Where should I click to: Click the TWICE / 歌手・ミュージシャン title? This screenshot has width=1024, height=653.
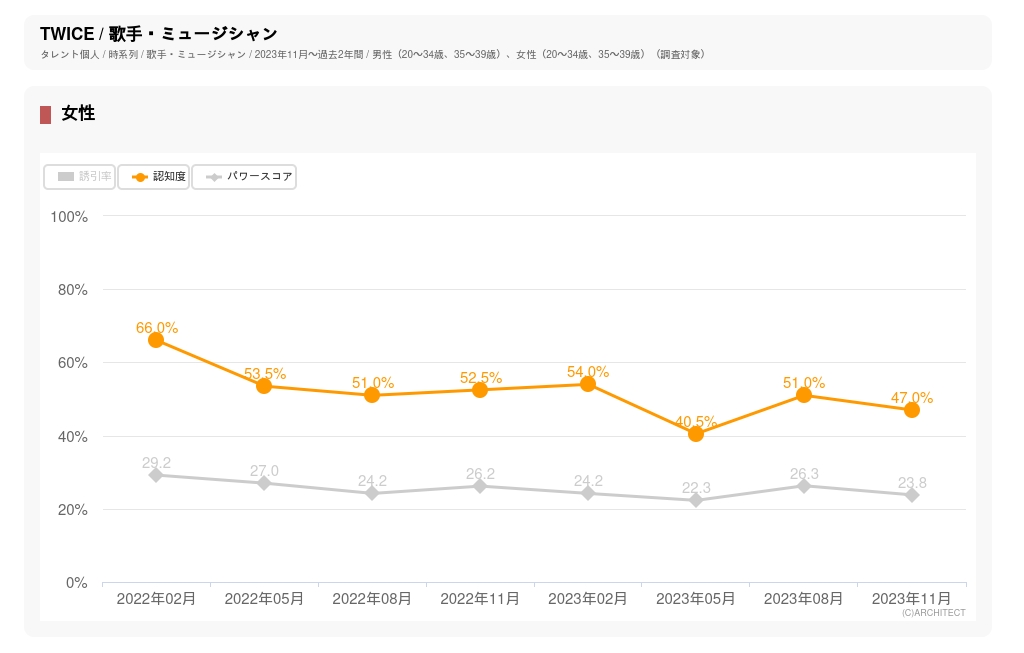(159, 34)
